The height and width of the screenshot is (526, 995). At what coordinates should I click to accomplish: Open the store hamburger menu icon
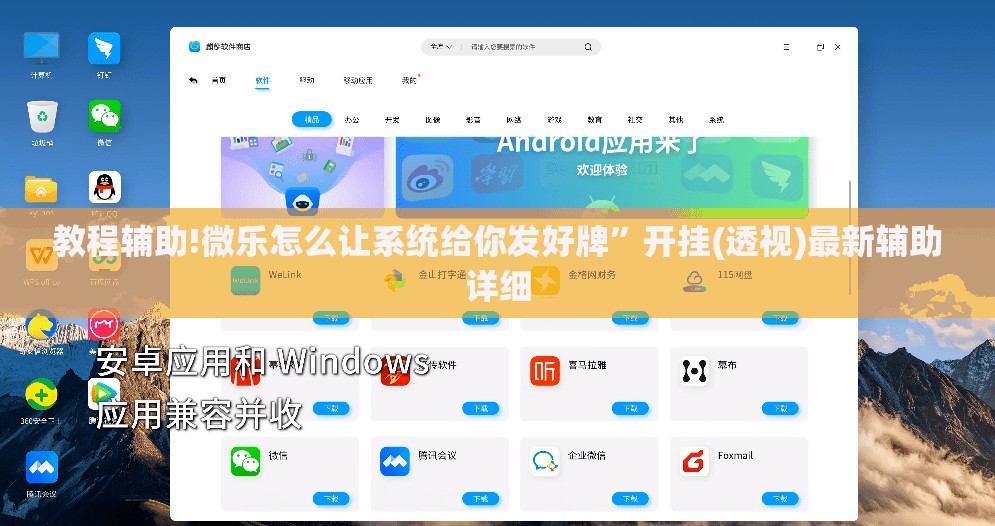(786, 47)
